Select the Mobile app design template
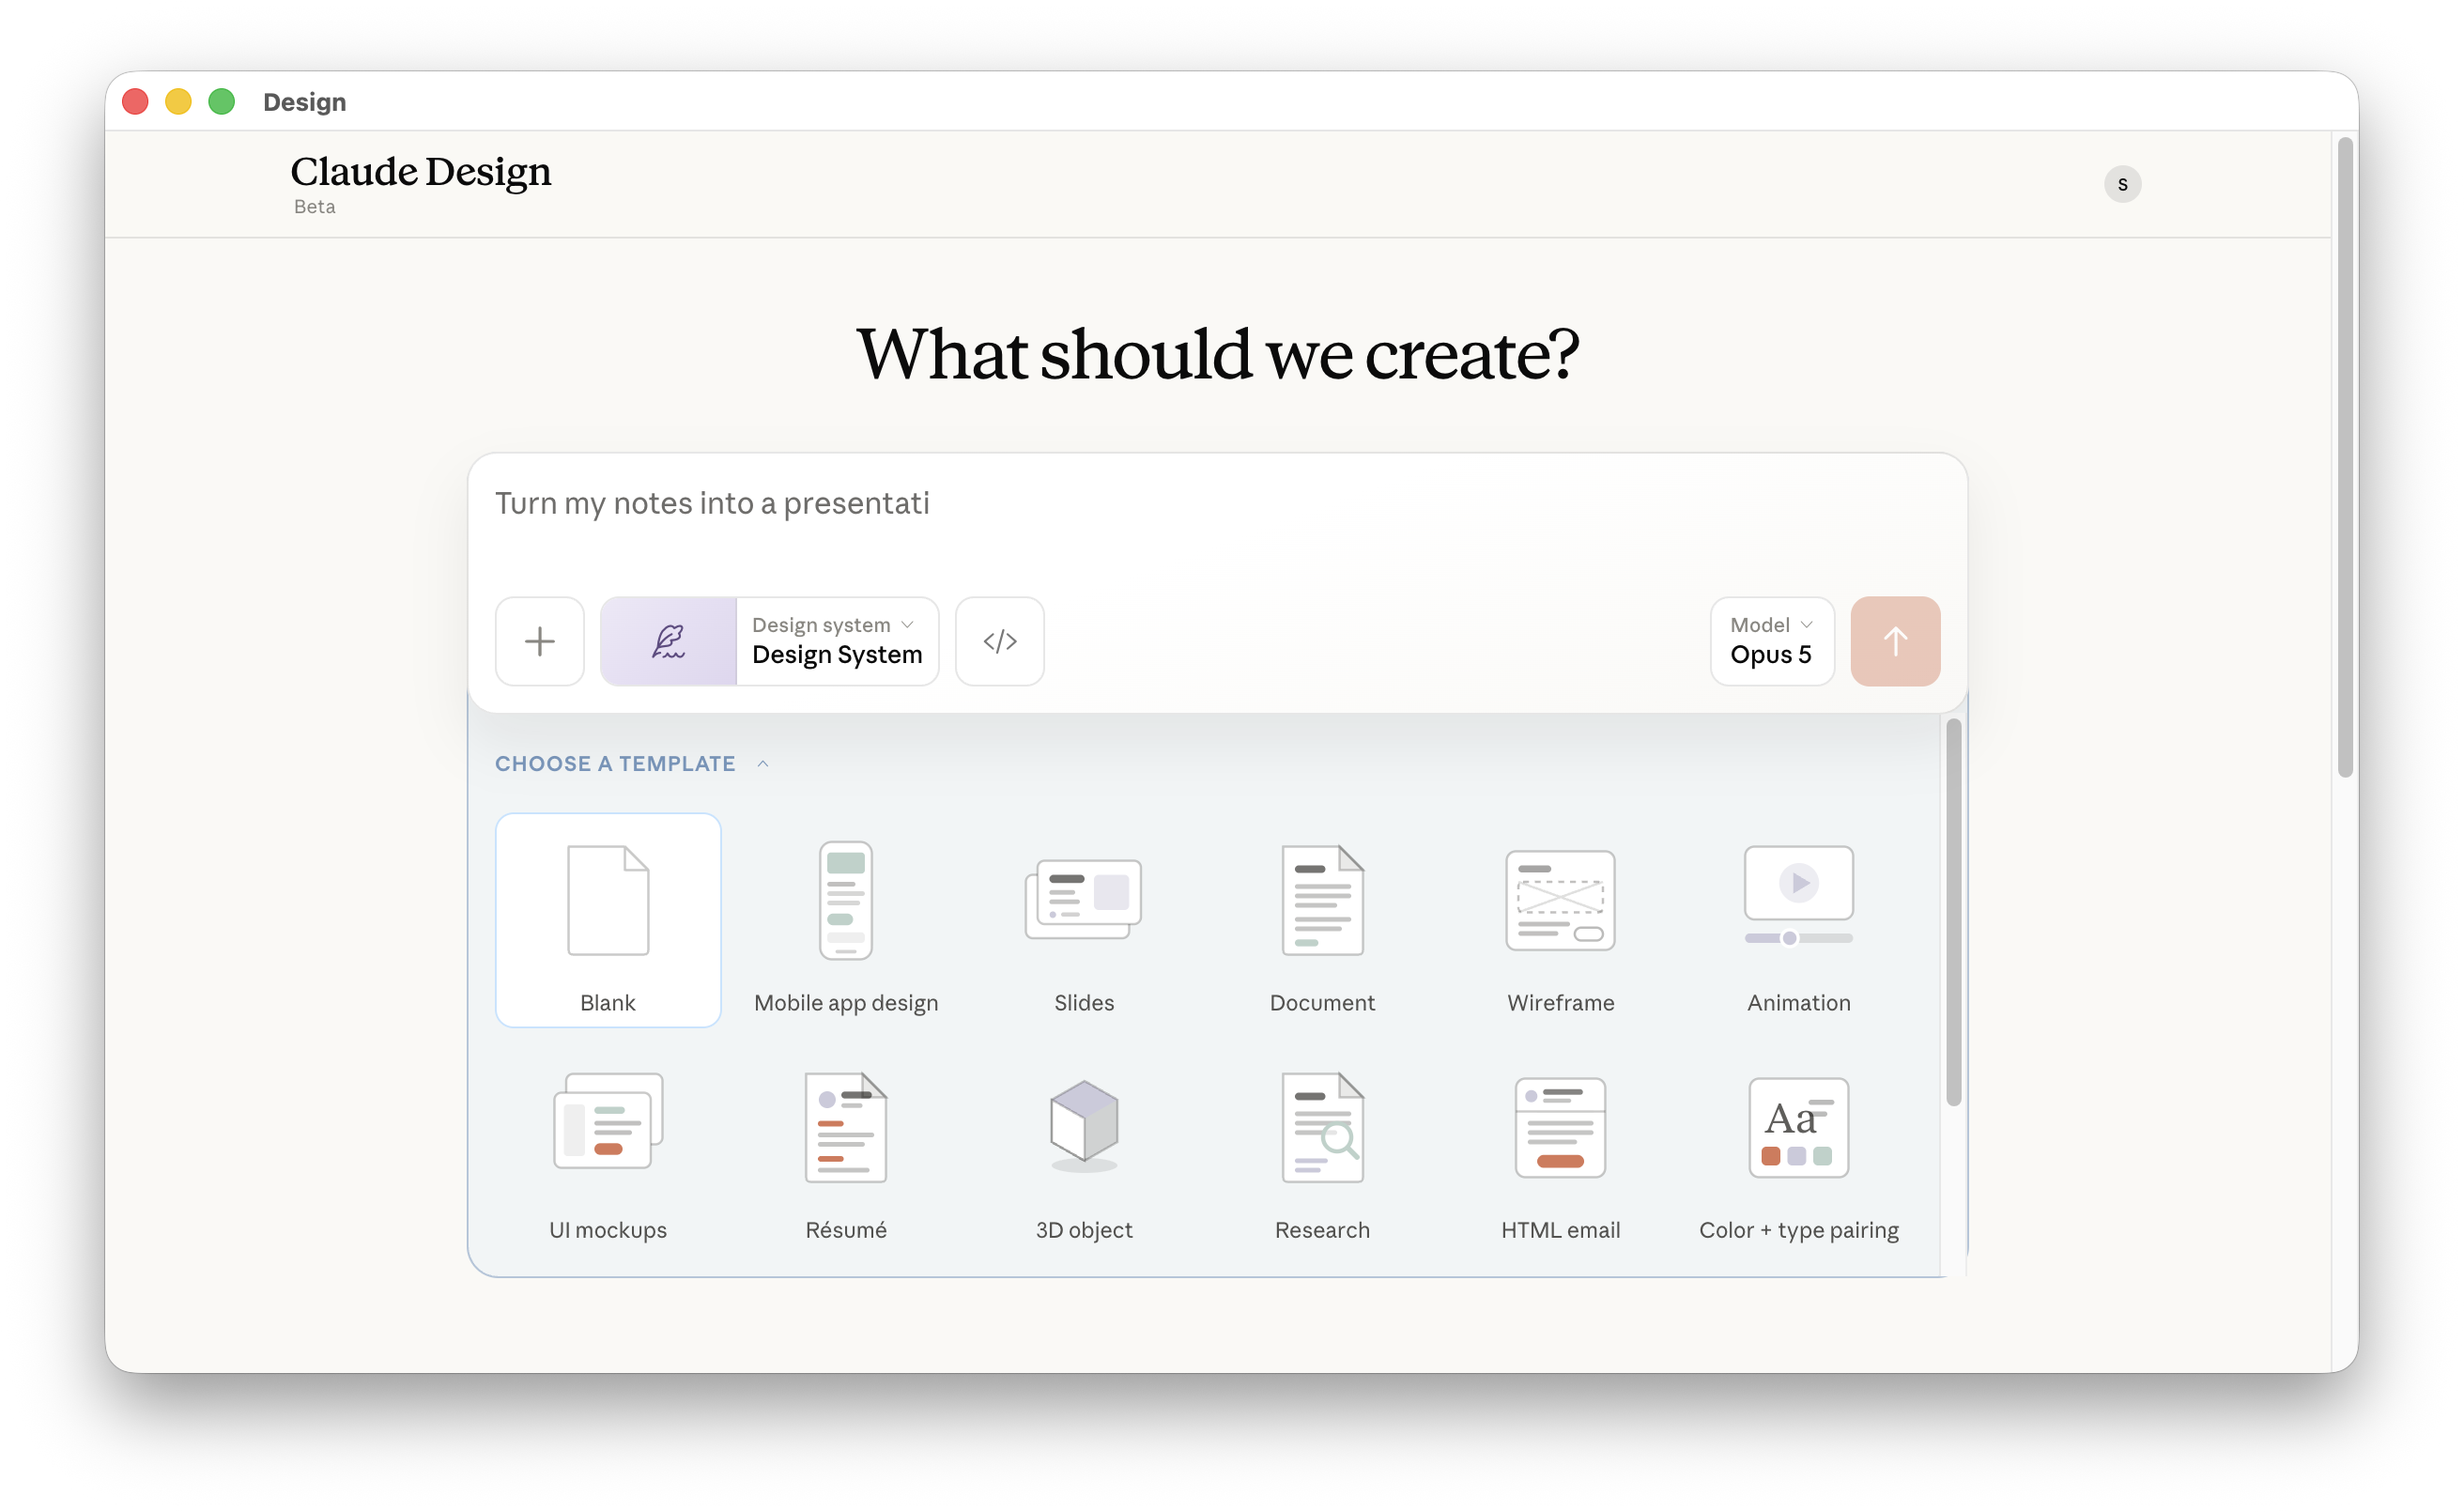 coord(846,920)
